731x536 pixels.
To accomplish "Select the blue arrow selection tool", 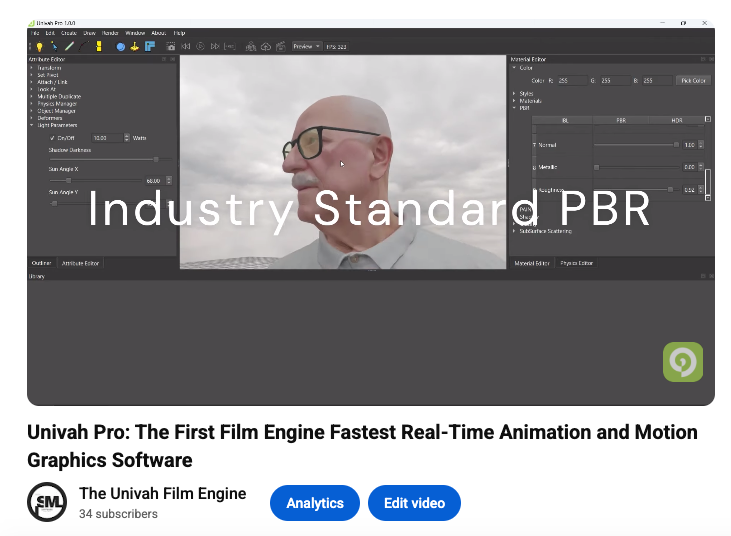I will pos(55,47).
